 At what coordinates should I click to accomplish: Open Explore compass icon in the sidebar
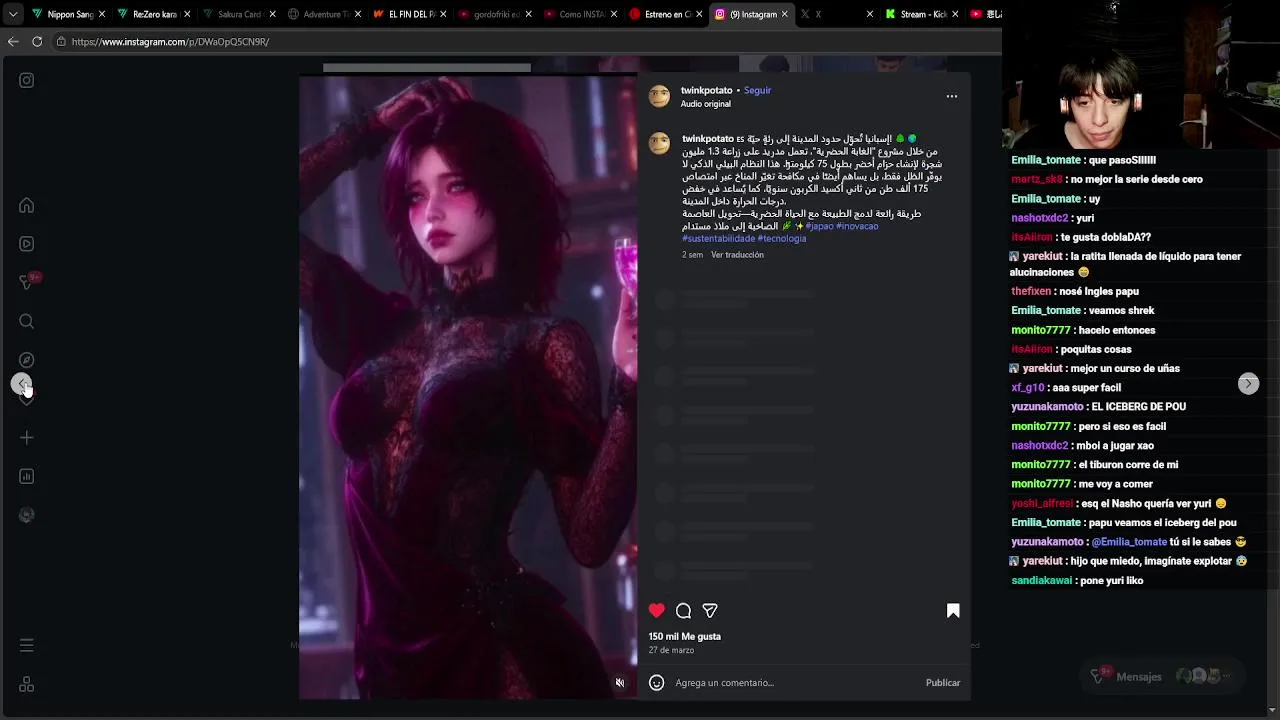(x=27, y=360)
